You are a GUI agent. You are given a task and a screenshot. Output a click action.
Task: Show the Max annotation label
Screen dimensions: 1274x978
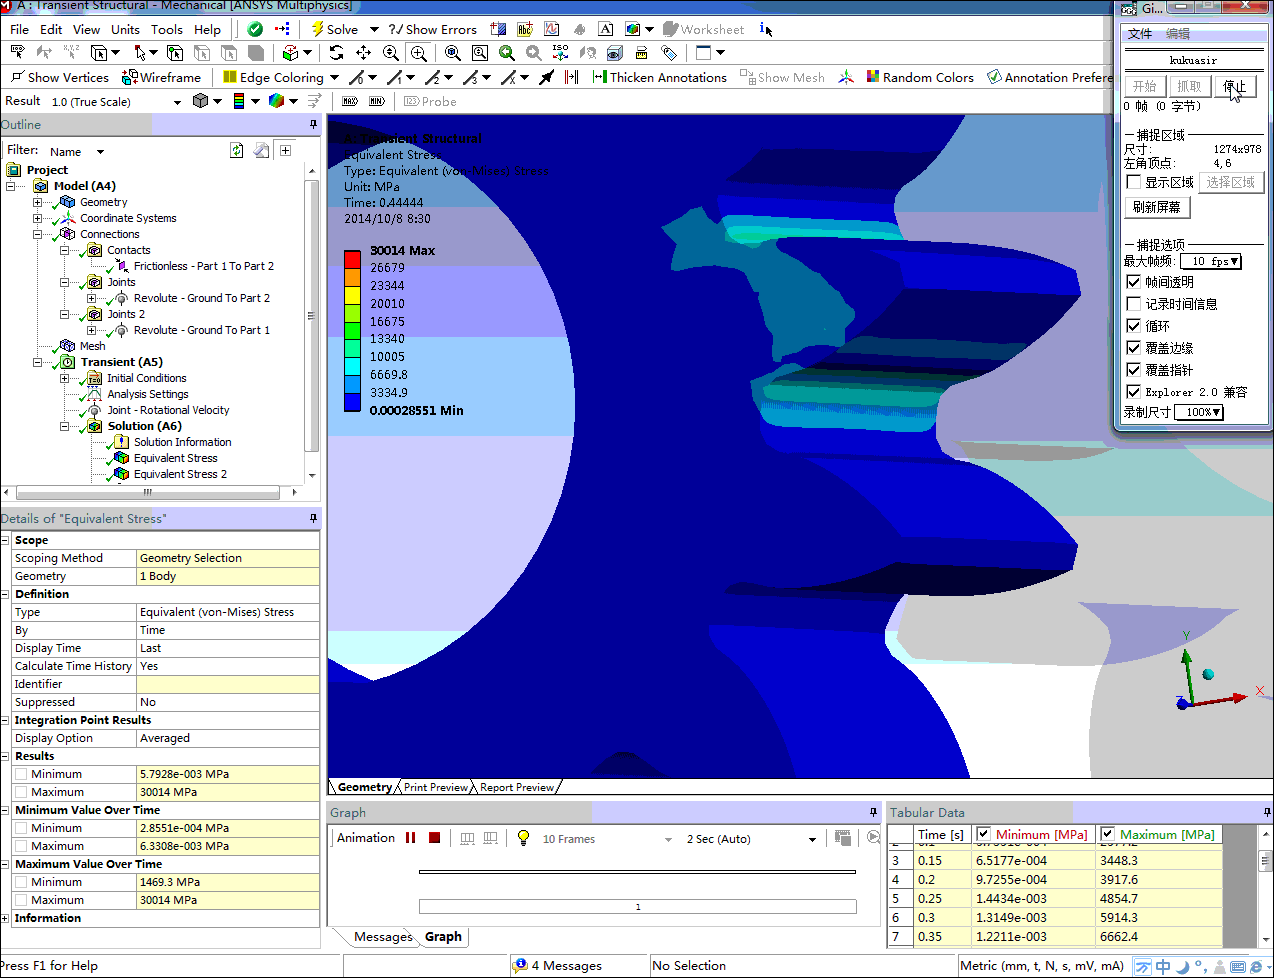[349, 101]
